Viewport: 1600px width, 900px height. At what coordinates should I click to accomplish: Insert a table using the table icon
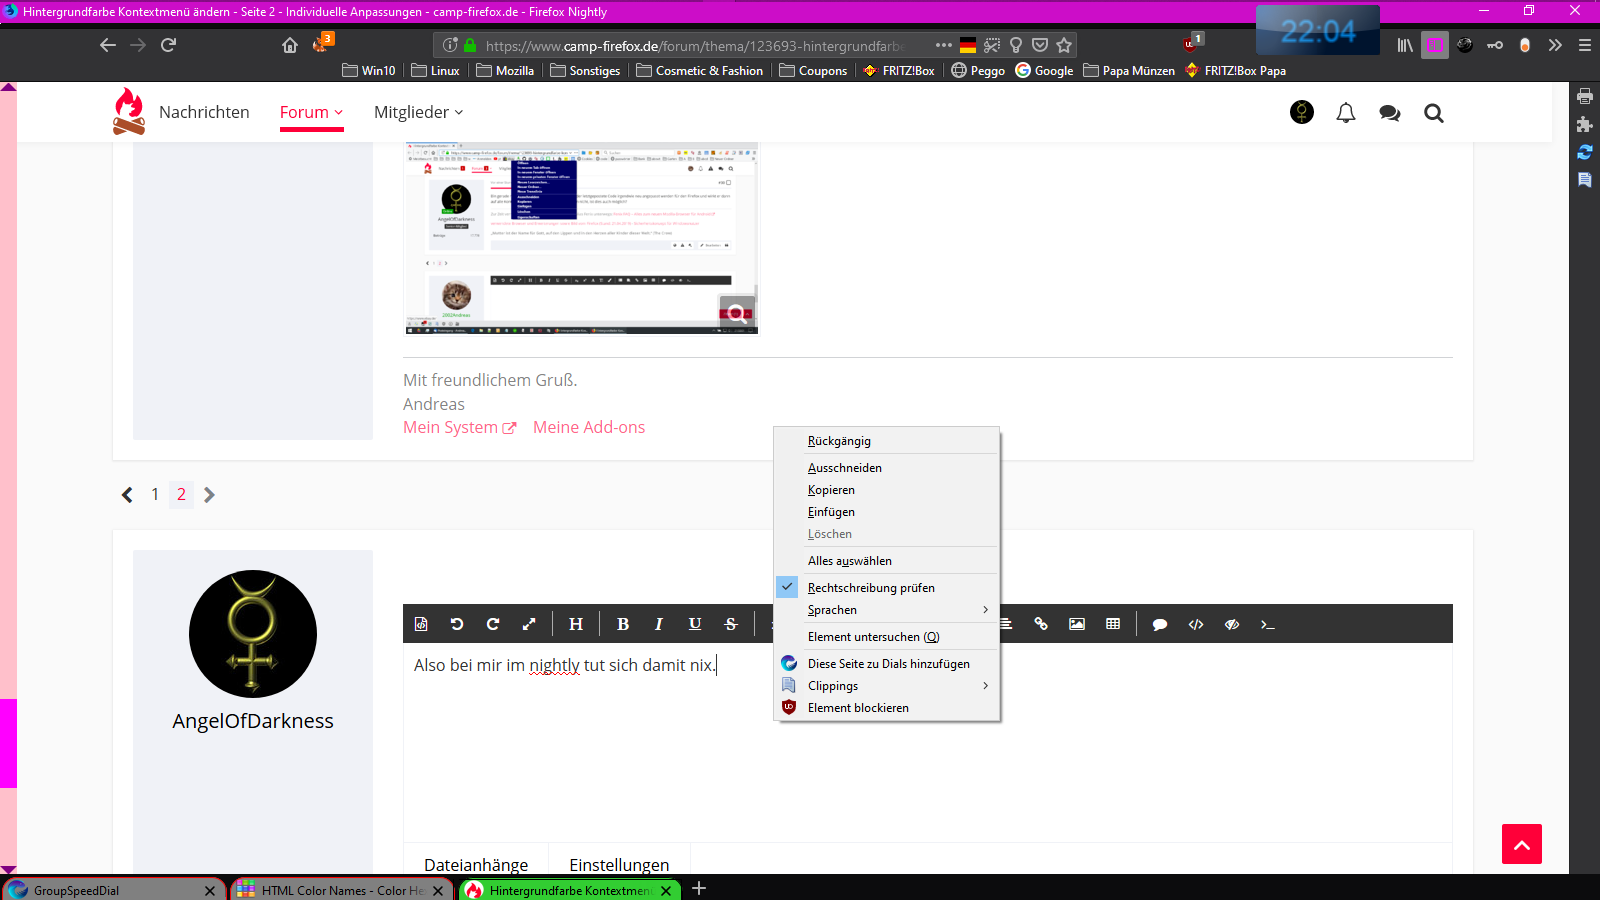pyautogui.click(x=1113, y=624)
